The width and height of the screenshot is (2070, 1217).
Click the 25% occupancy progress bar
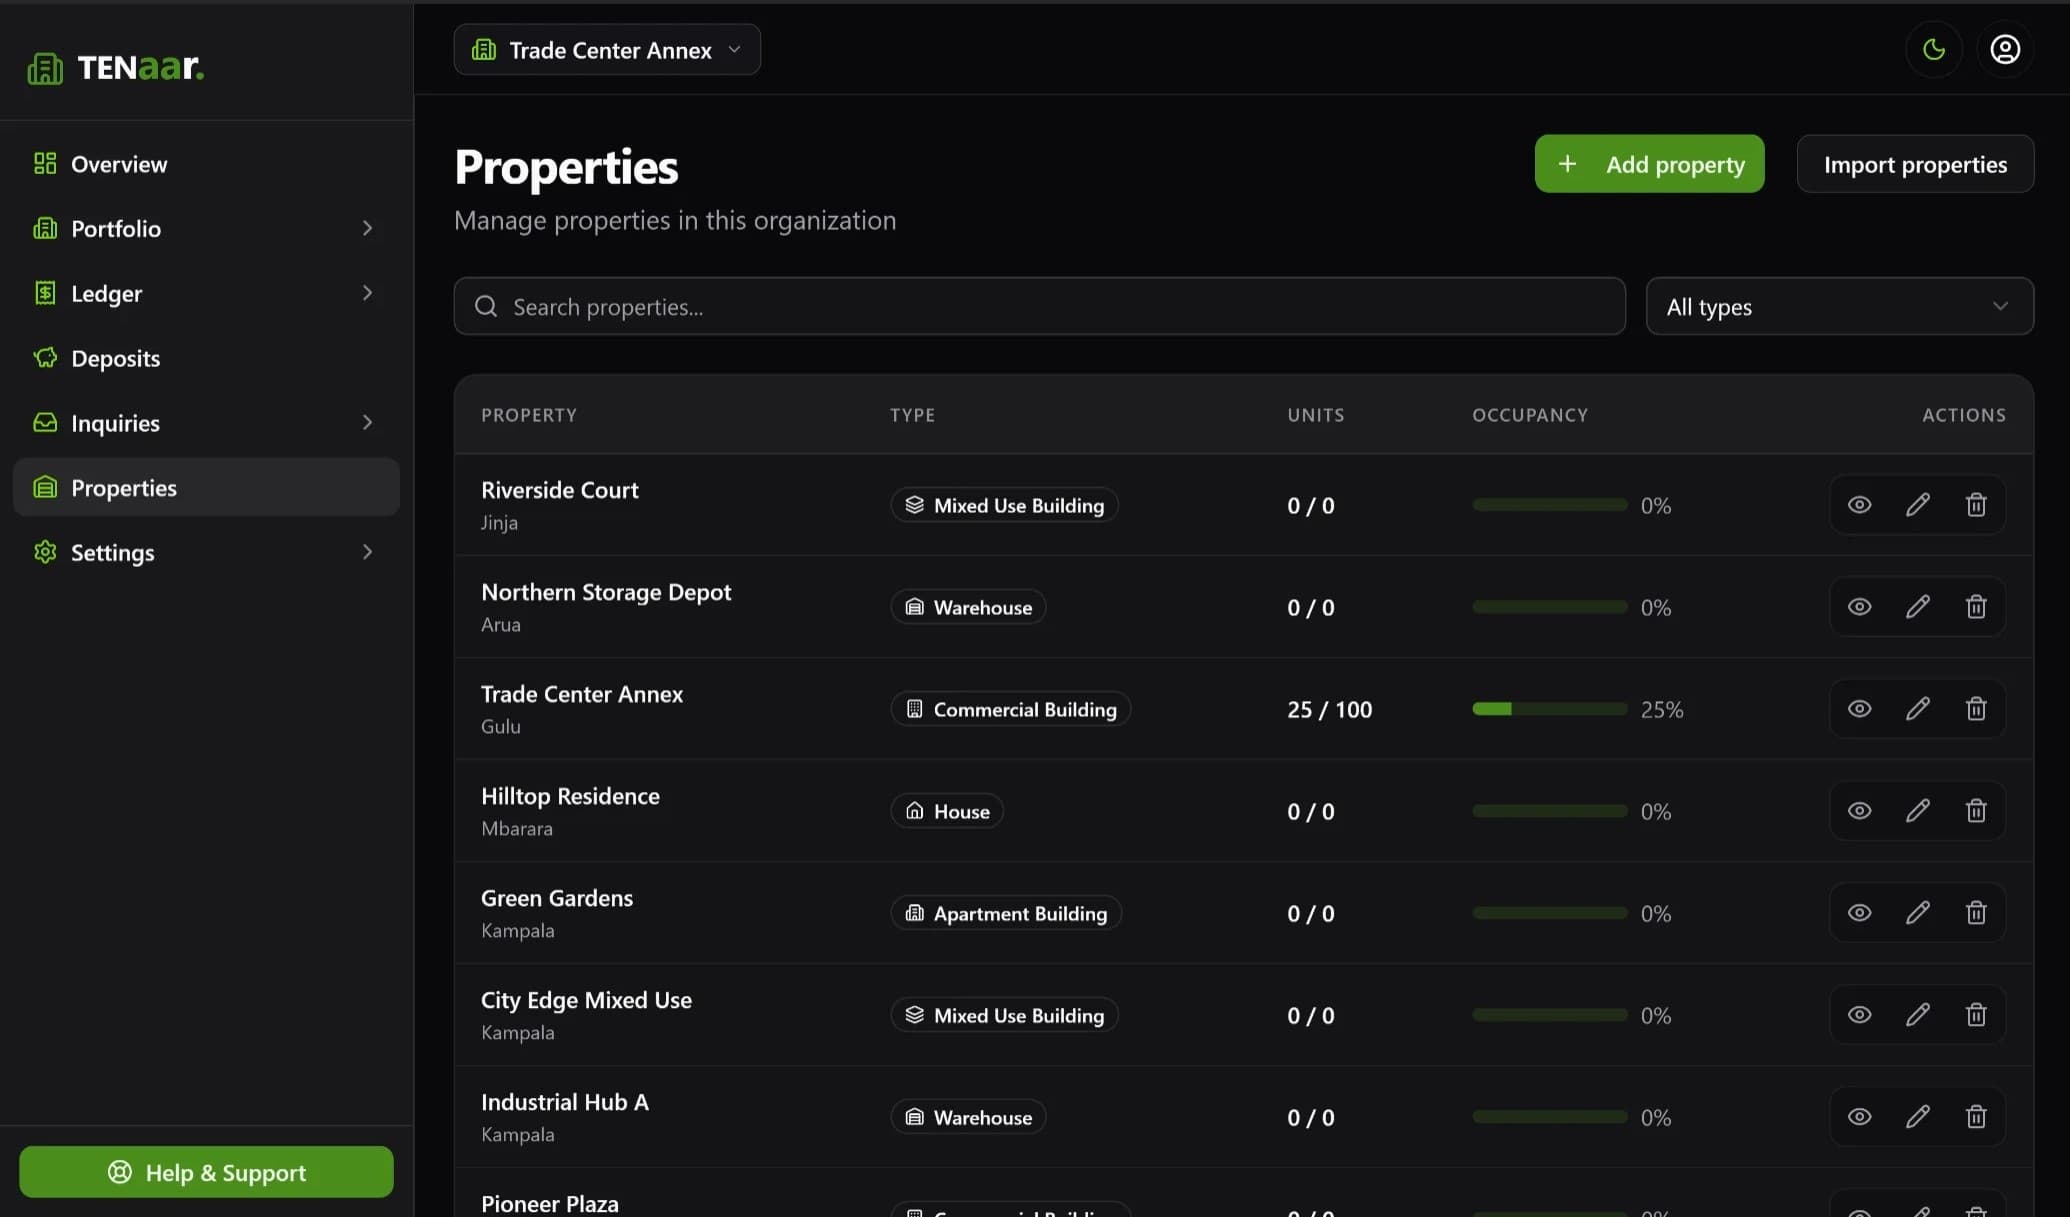[1548, 708]
